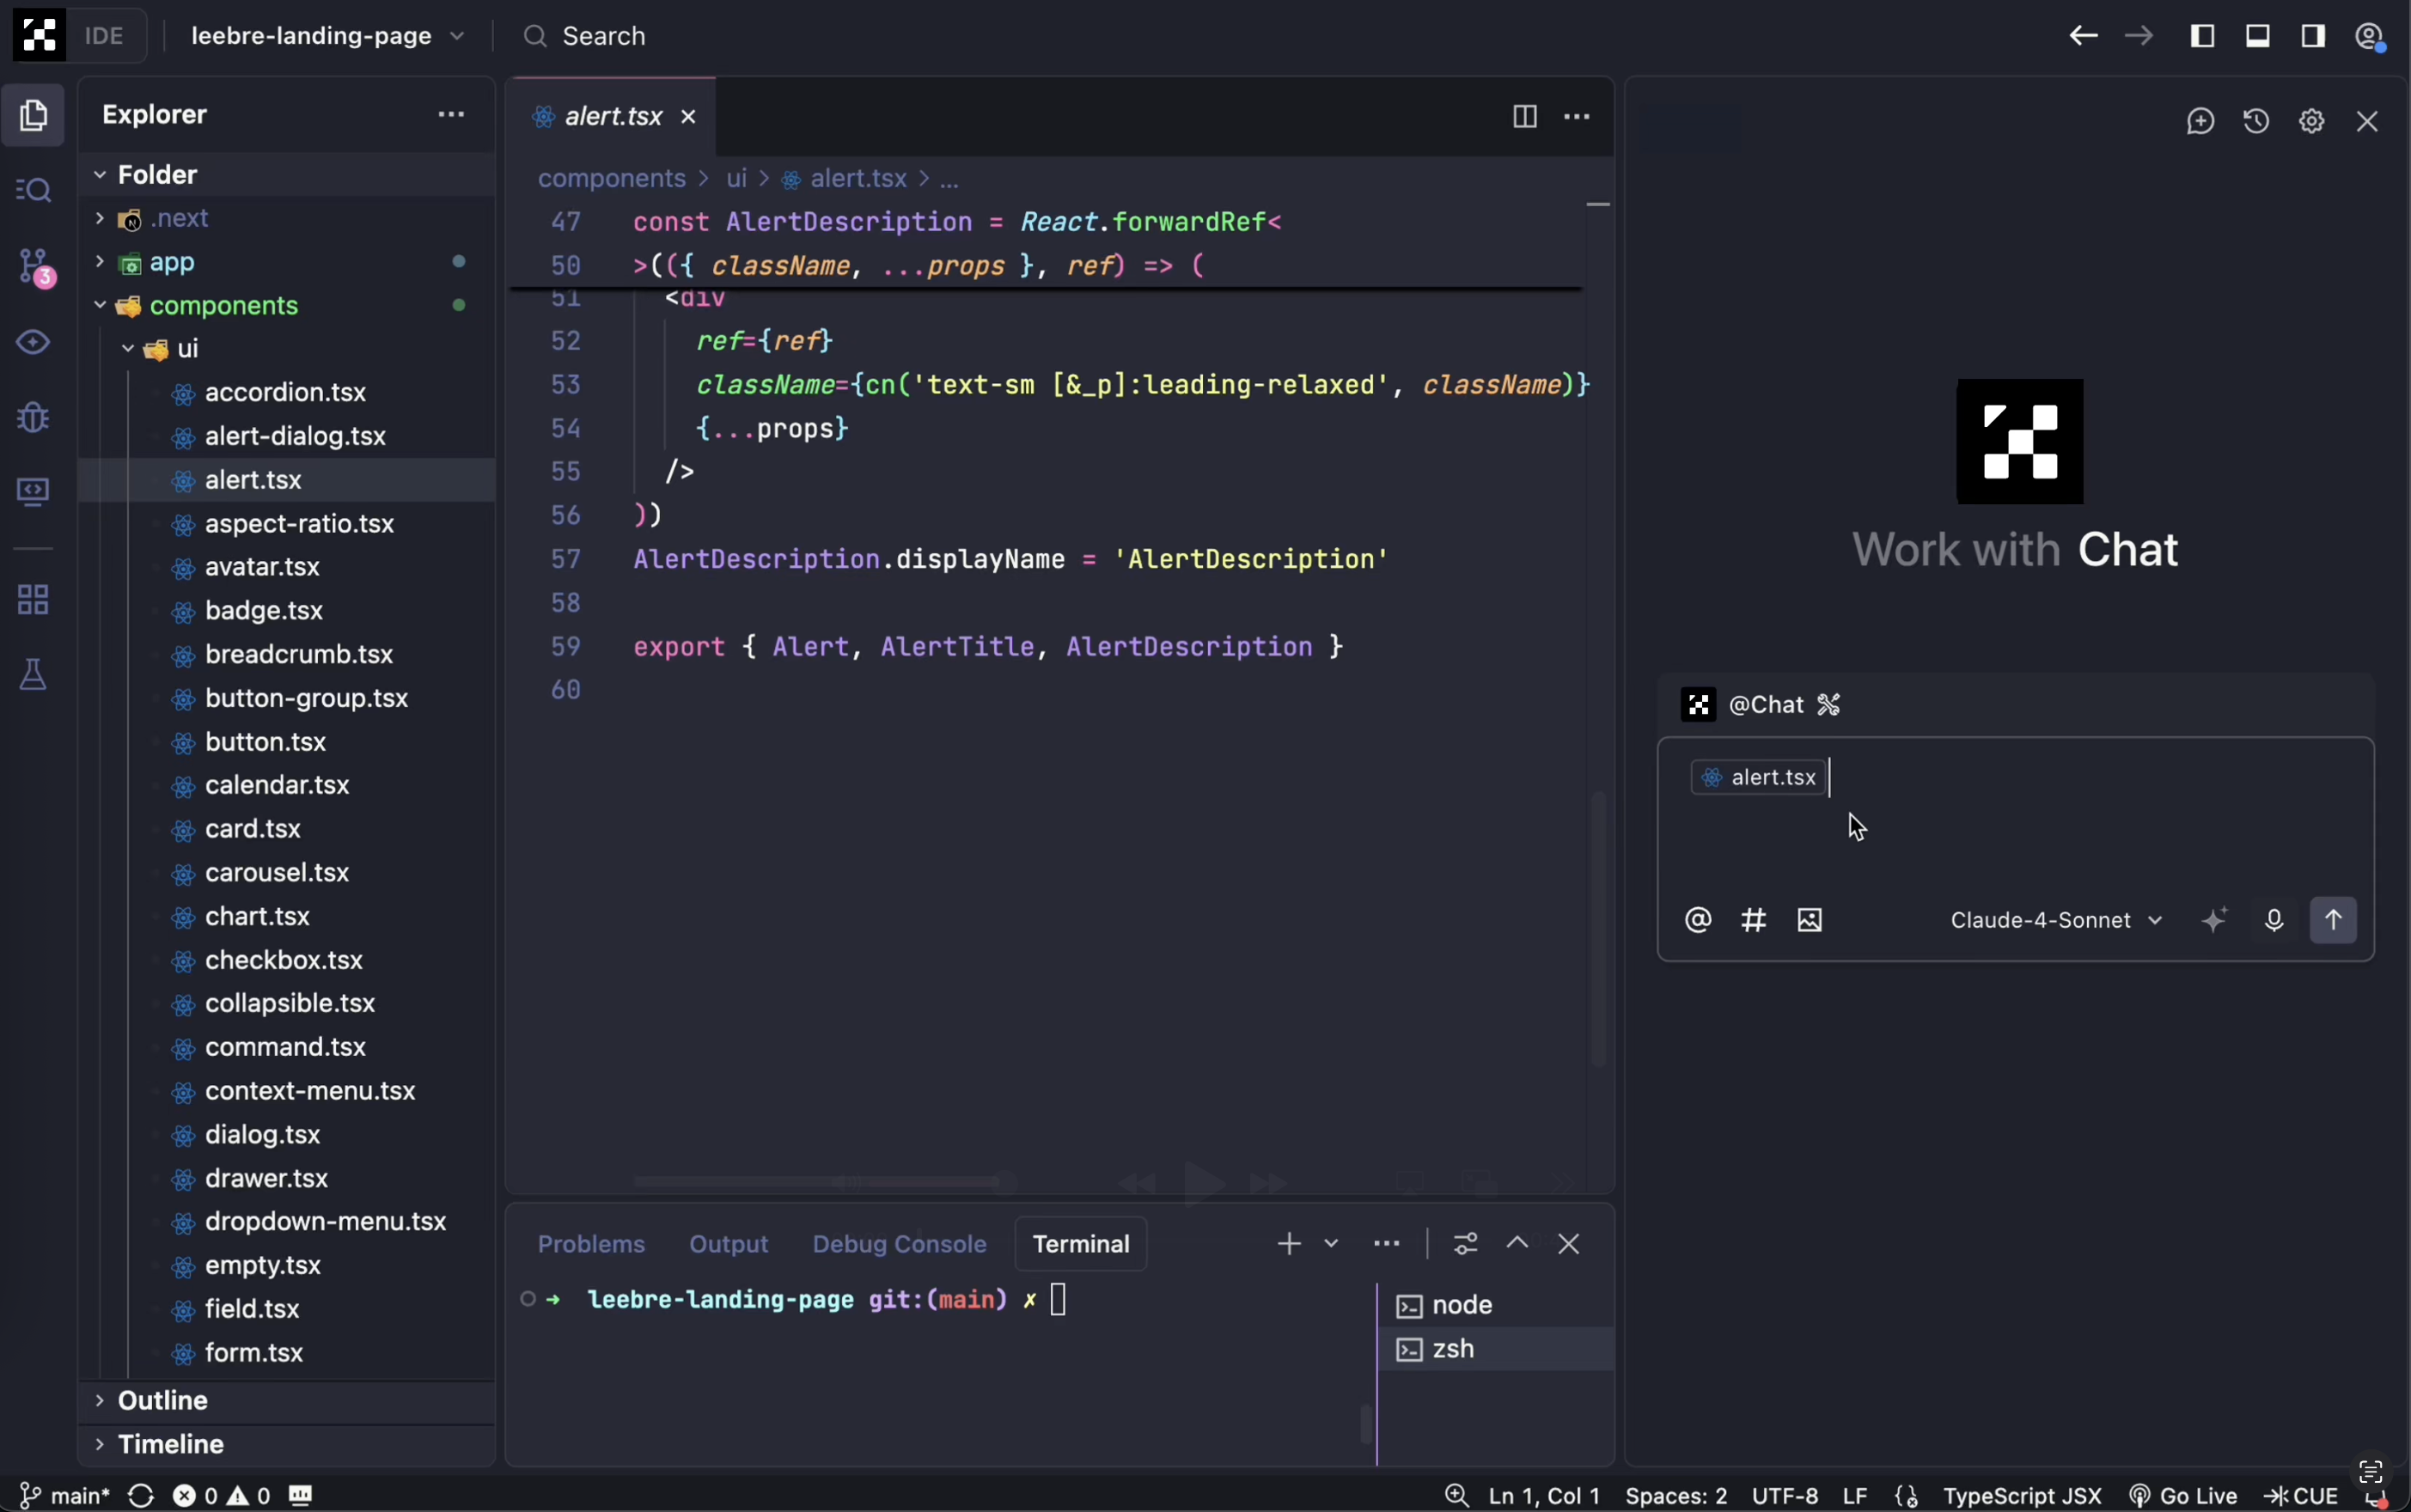Select the Run and Debug bug icon

pyautogui.click(x=33, y=417)
